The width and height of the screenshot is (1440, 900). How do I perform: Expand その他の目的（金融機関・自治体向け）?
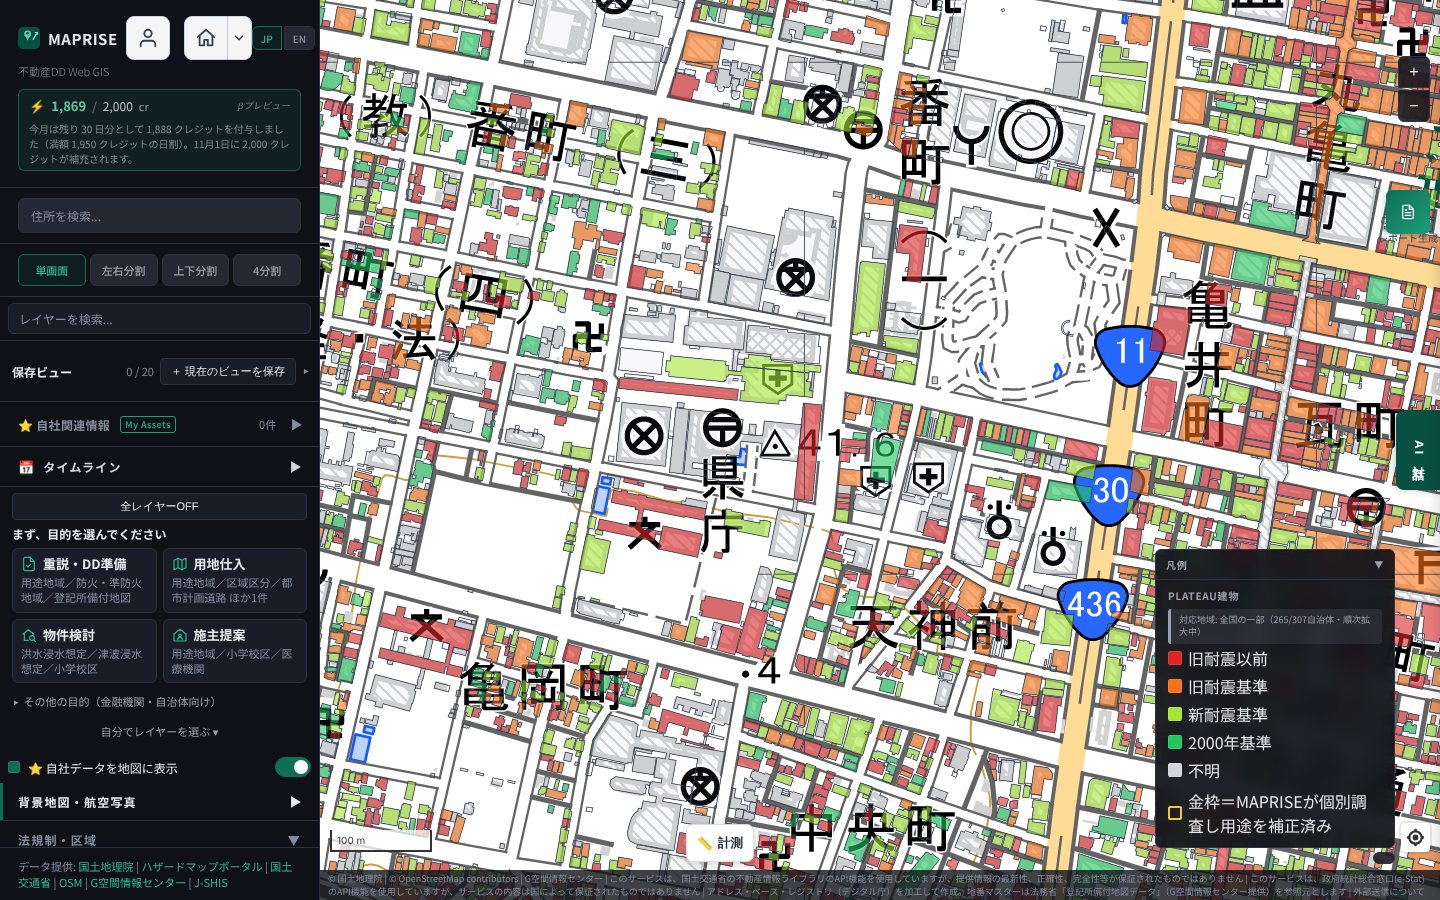click(x=115, y=702)
